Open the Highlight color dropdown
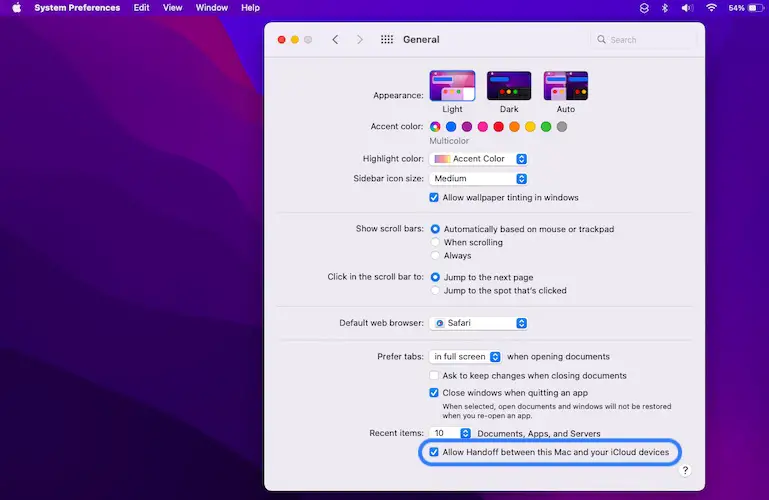Screen dimensions: 769x500 478,159
